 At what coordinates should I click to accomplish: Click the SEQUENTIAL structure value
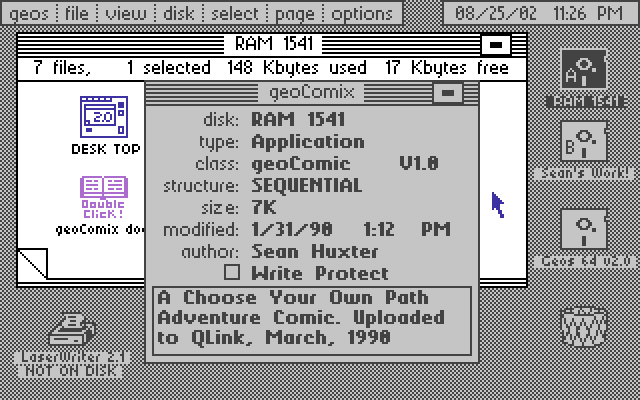click(307, 185)
